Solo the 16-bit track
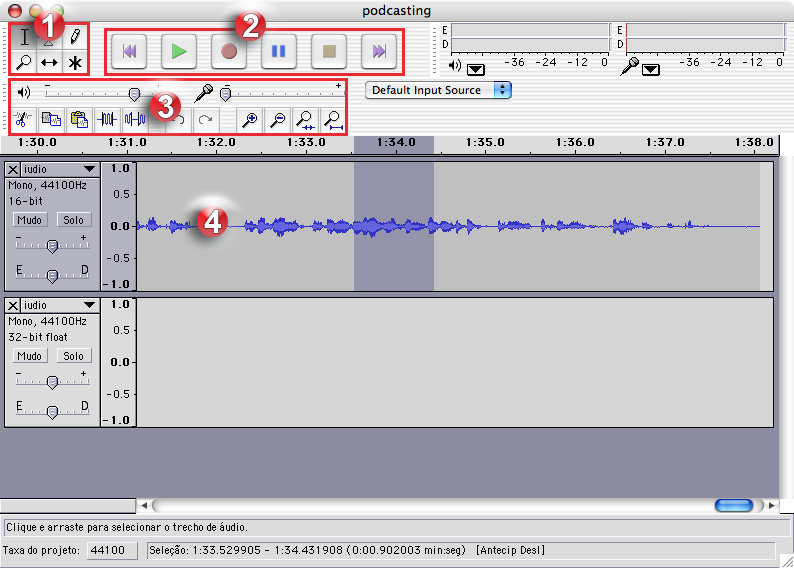The image size is (794, 568). click(x=74, y=220)
